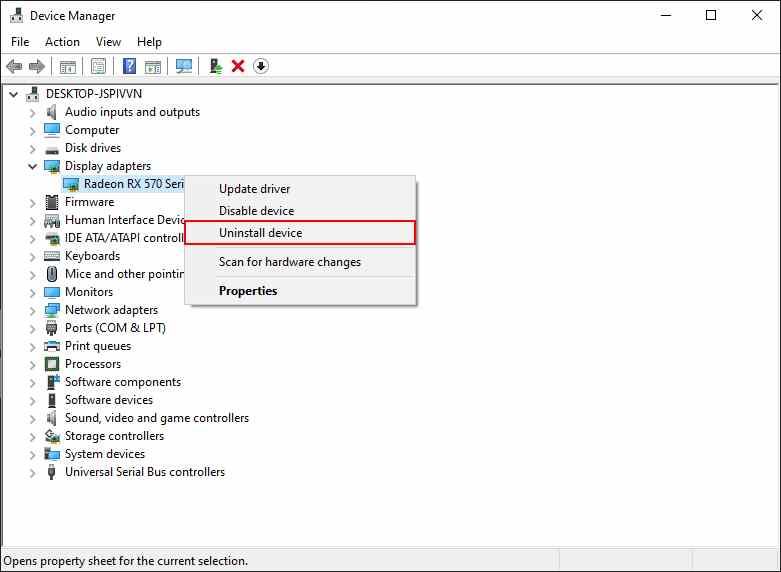Click the Processors category icon
781x572 pixels.
click(x=52, y=364)
